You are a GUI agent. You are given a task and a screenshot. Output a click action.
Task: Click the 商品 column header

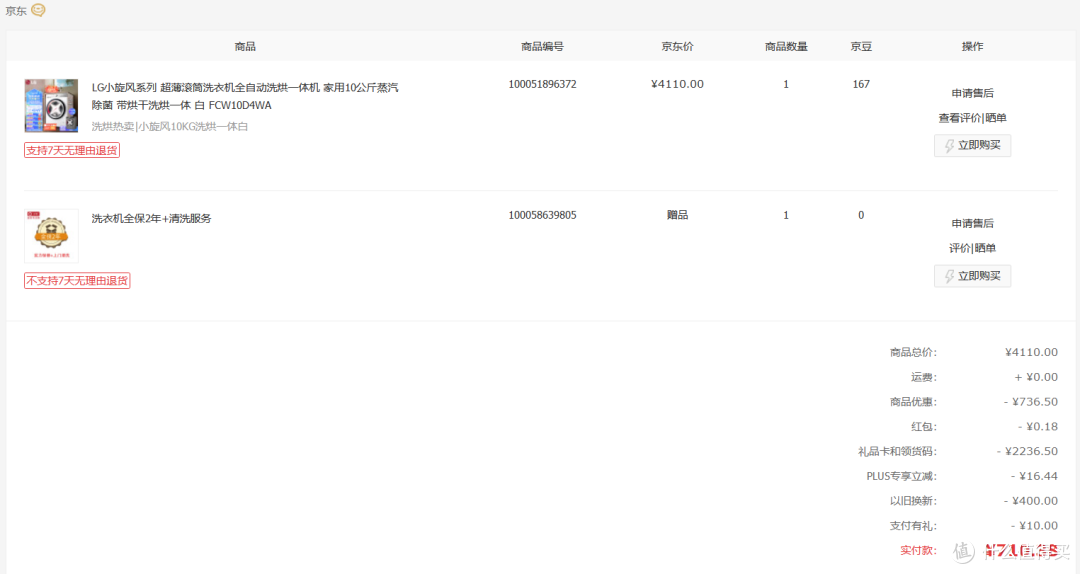(x=245, y=46)
